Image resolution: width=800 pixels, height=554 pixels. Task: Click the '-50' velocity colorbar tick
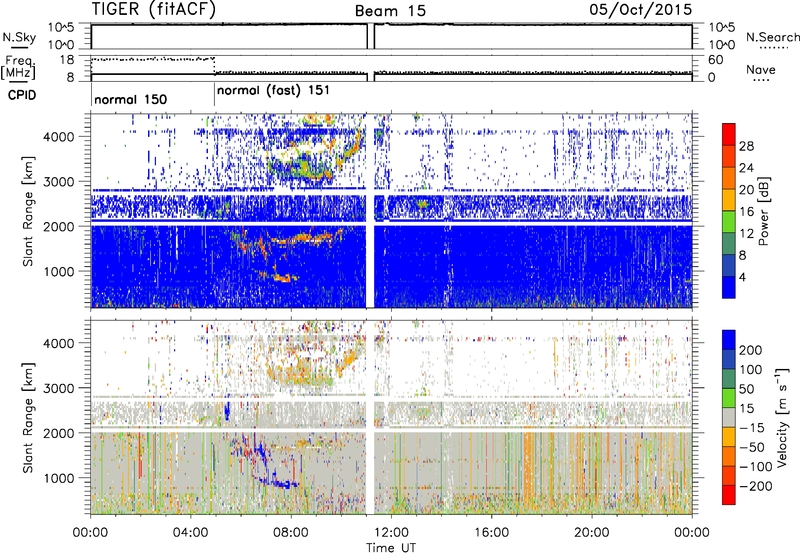(752, 447)
